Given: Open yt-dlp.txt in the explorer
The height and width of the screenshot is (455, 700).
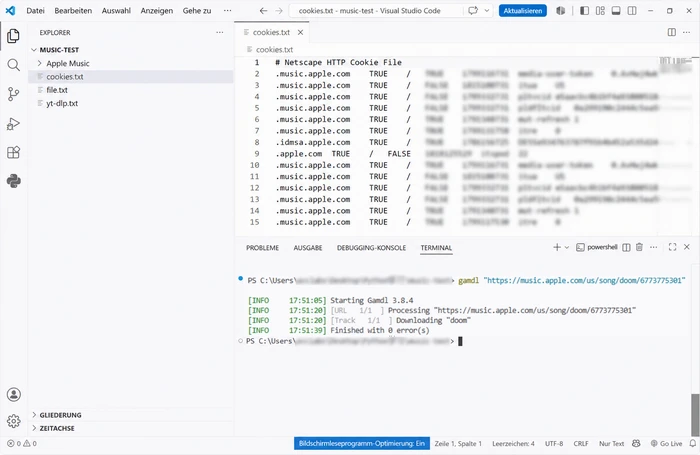Looking at the screenshot, I should 62,103.
